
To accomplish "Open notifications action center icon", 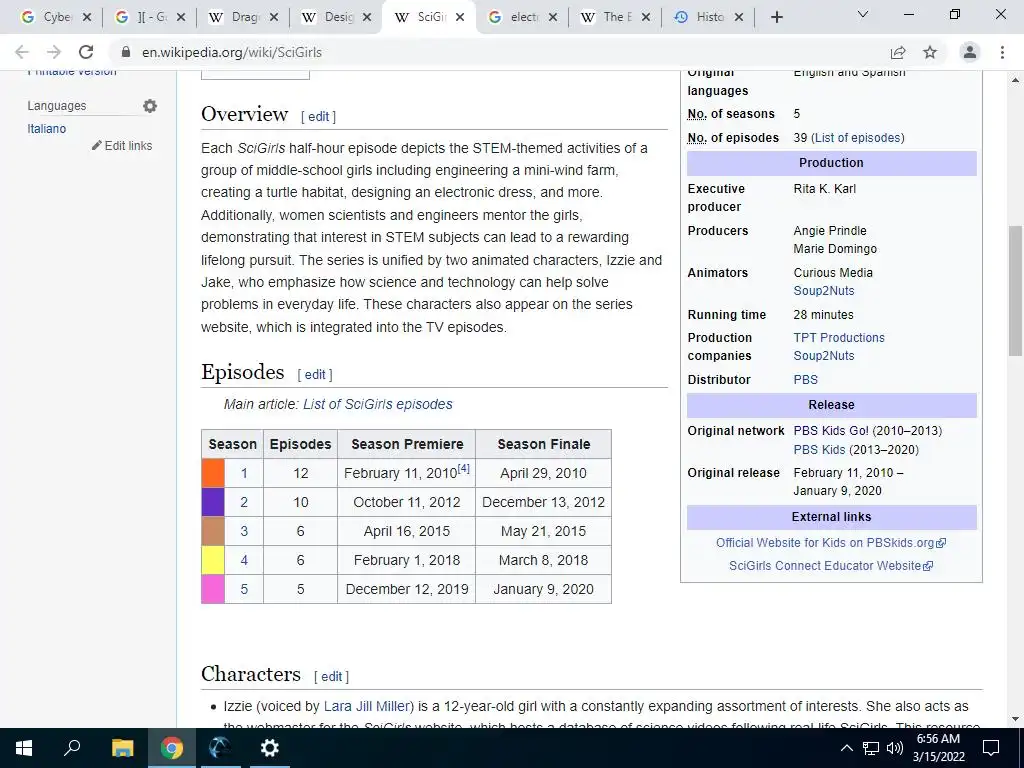I will tap(991, 748).
